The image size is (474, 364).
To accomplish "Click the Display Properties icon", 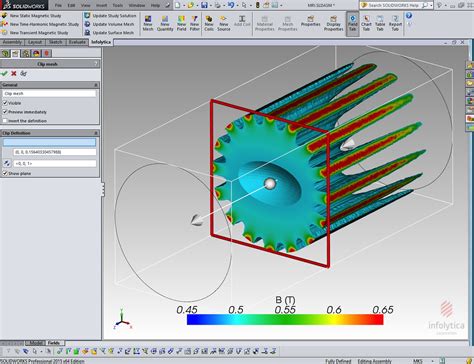I will [x=334, y=23].
